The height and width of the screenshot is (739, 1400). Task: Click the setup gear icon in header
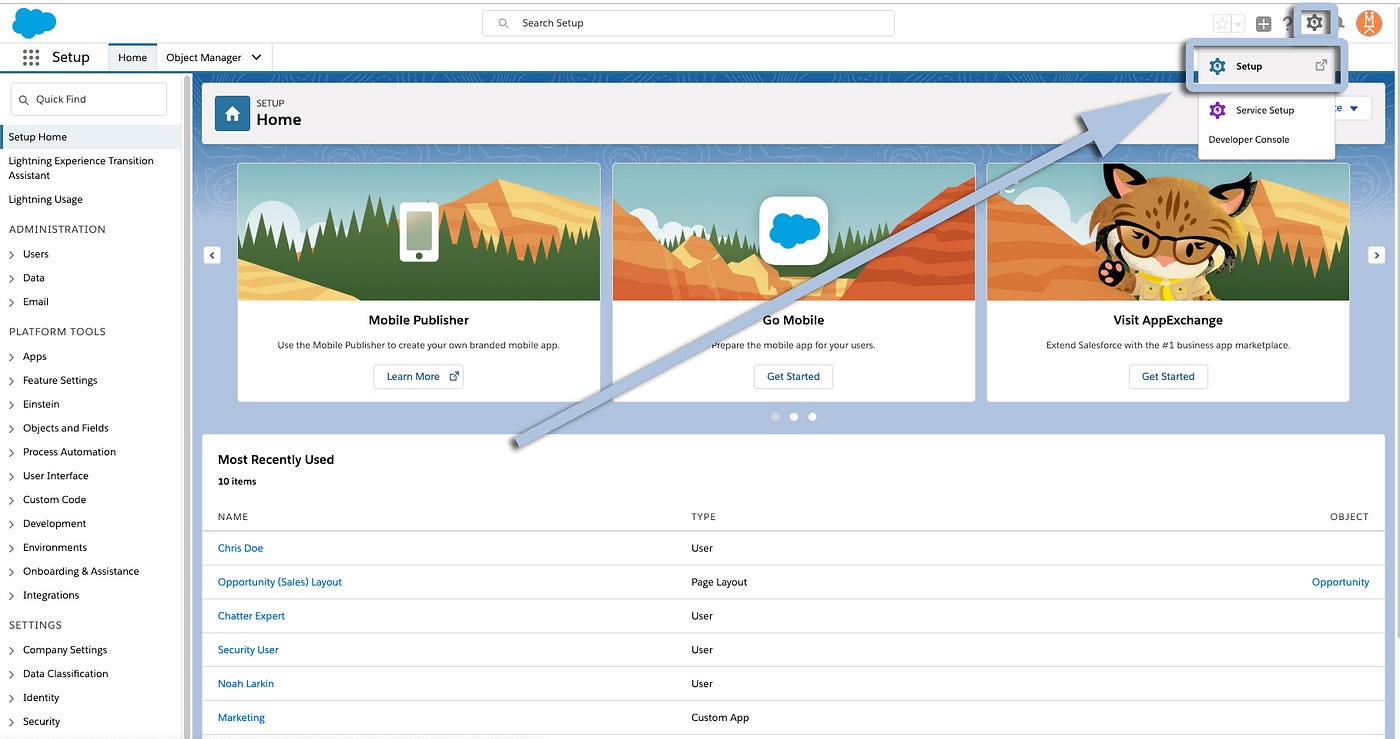pos(1314,22)
